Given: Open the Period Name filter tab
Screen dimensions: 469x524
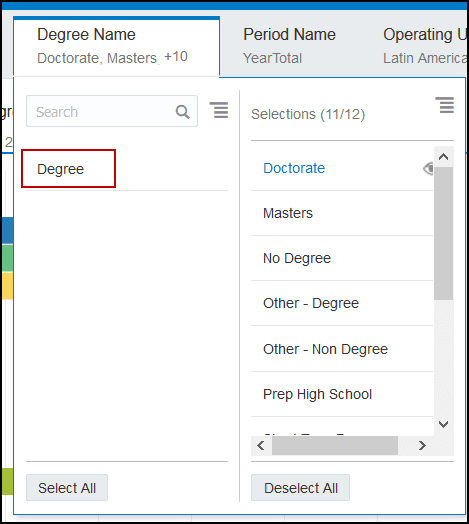Looking at the screenshot, I should 289,46.
